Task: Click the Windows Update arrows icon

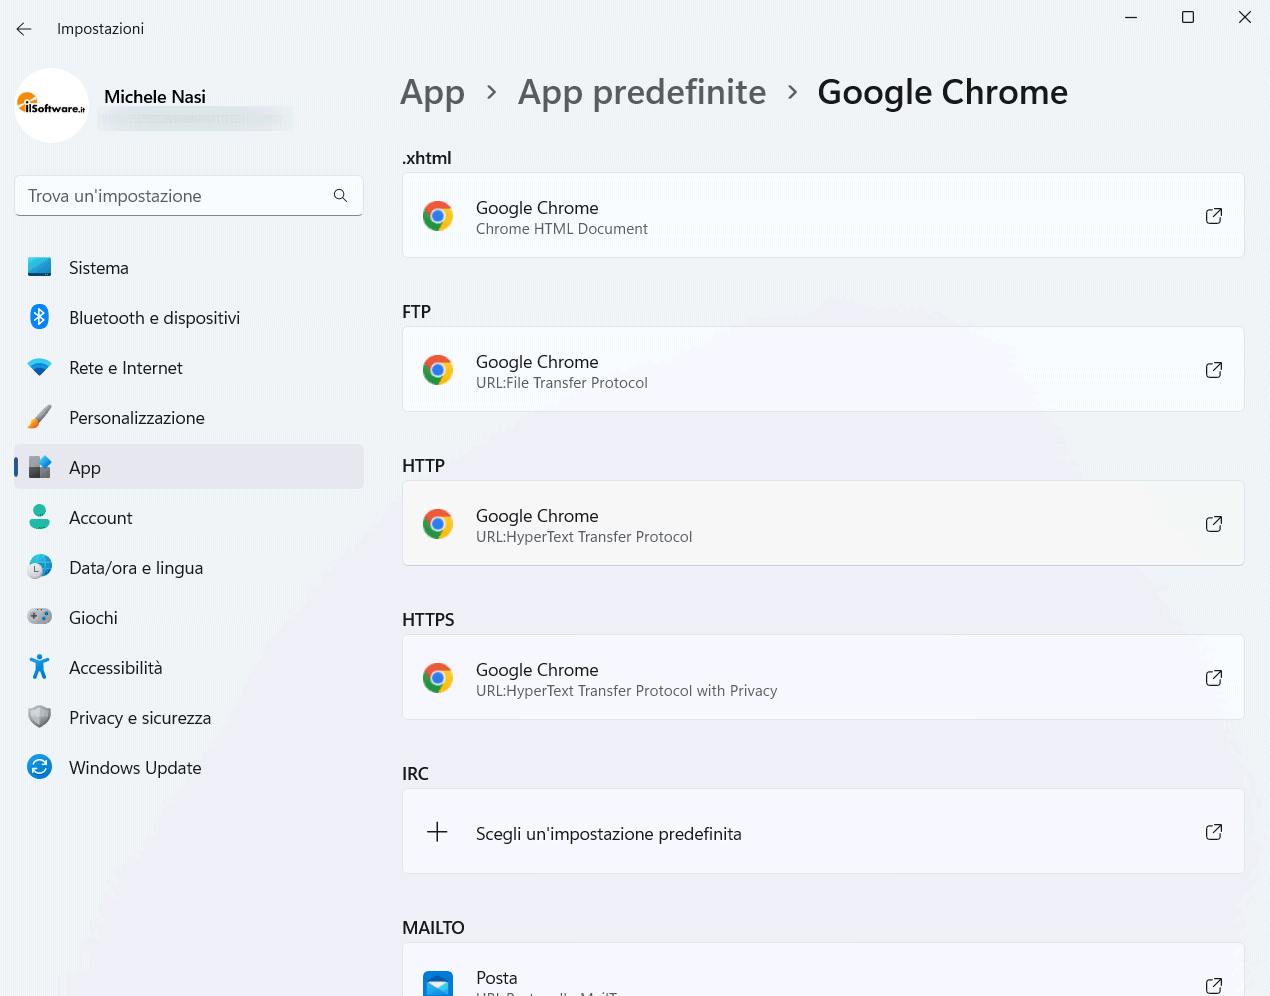Action: pos(40,767)
